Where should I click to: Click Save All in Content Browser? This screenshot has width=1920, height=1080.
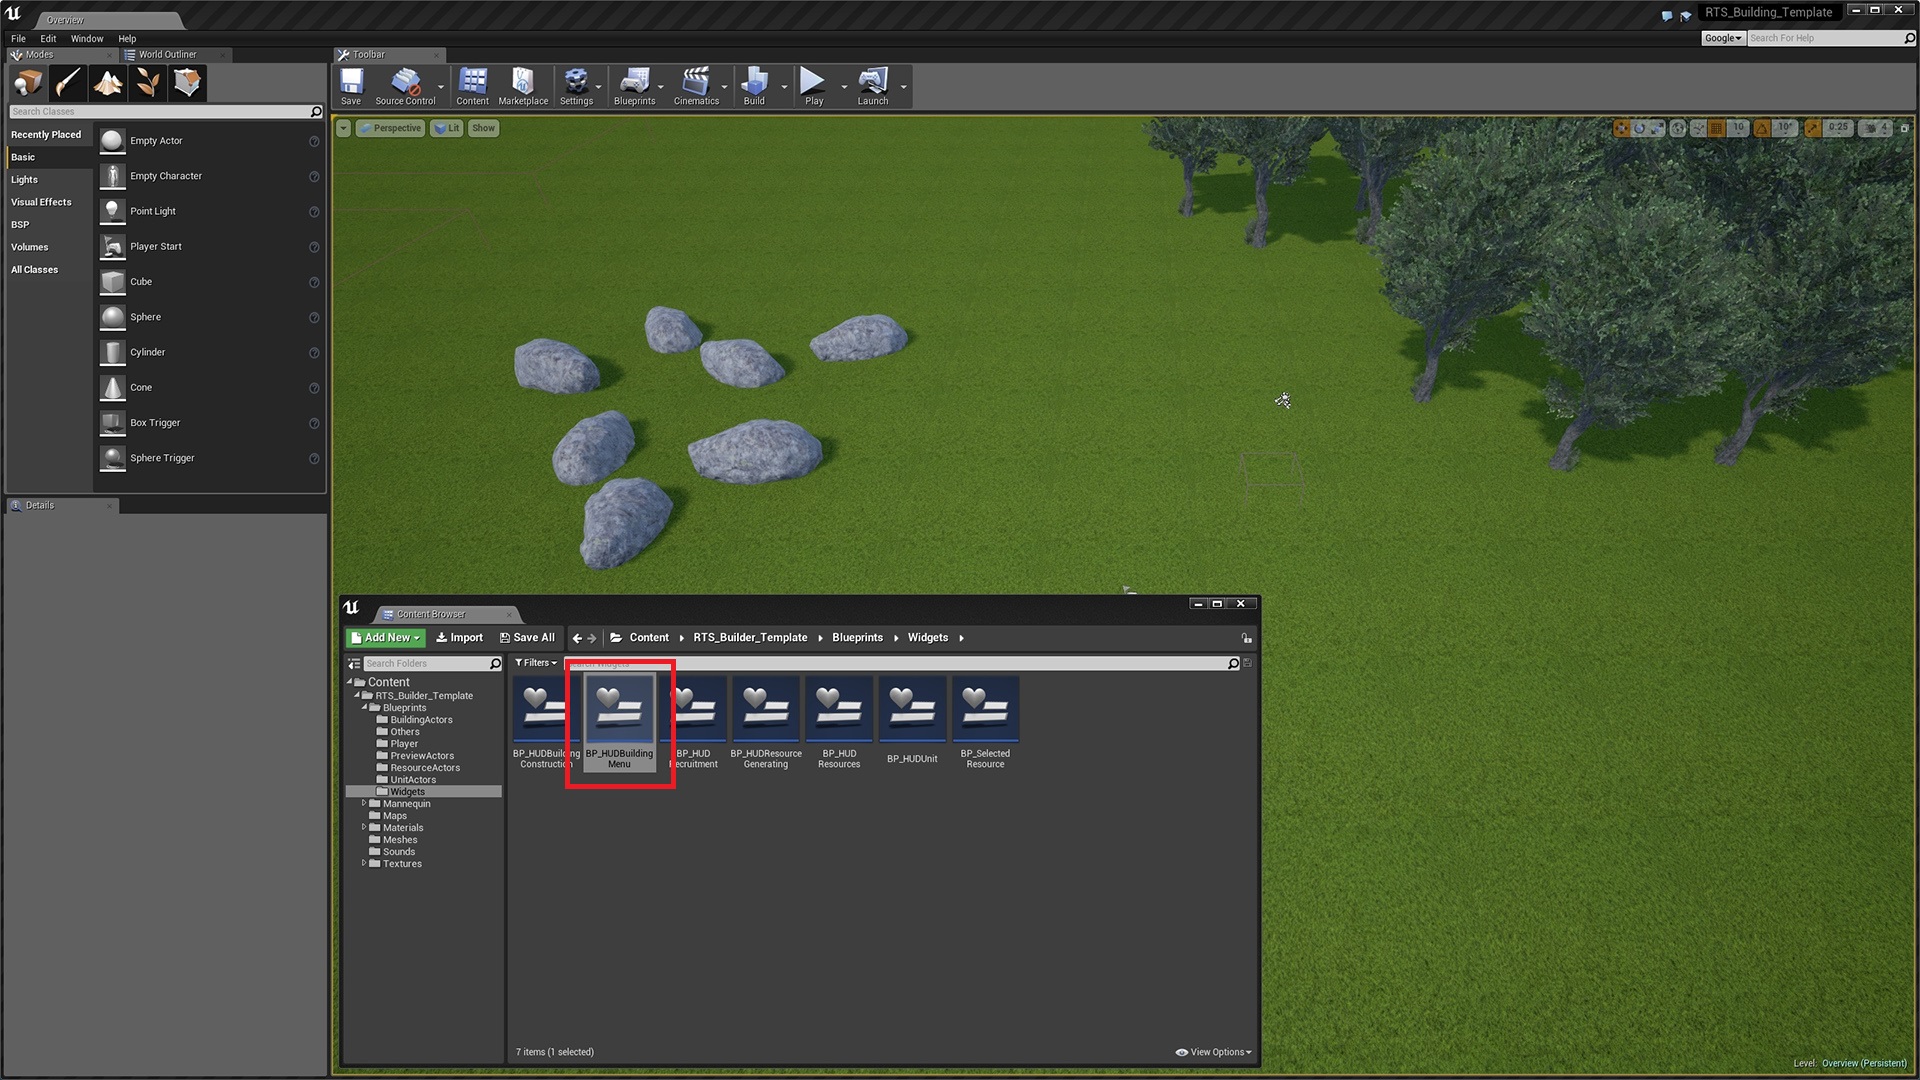tap(527, 638)
